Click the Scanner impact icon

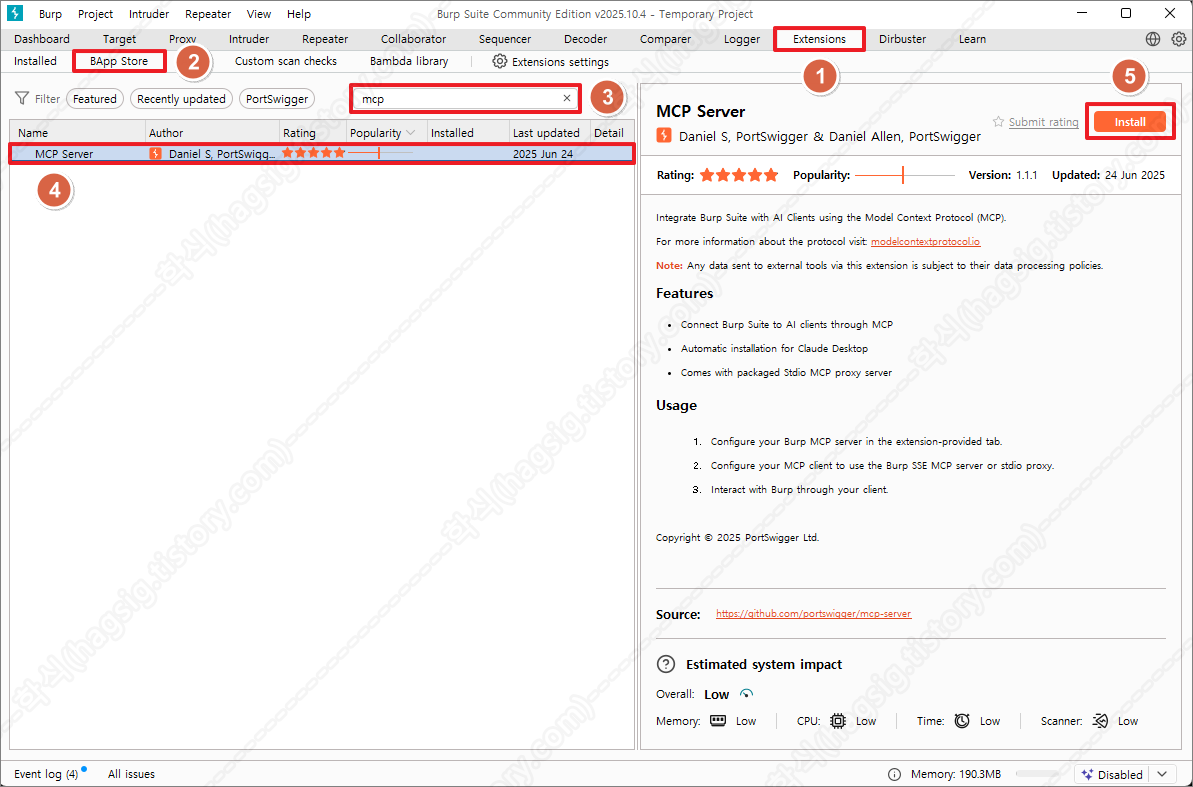tap(1100, 720)
